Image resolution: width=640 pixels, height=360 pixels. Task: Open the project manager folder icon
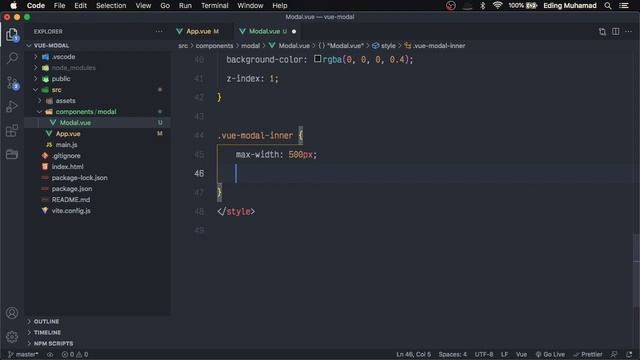coord(12,154)
